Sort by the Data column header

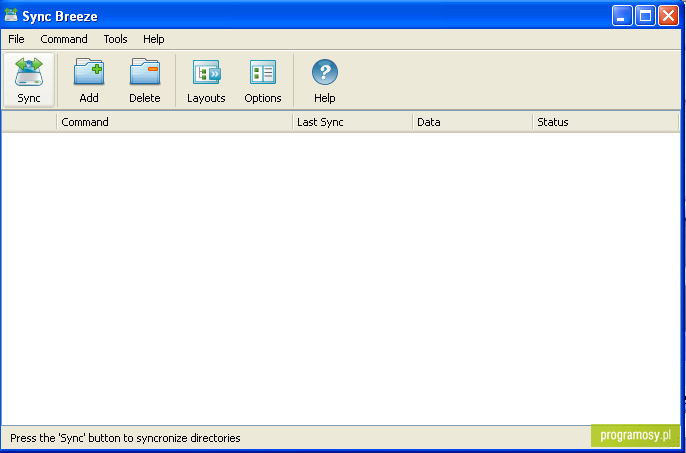(472, 122)
